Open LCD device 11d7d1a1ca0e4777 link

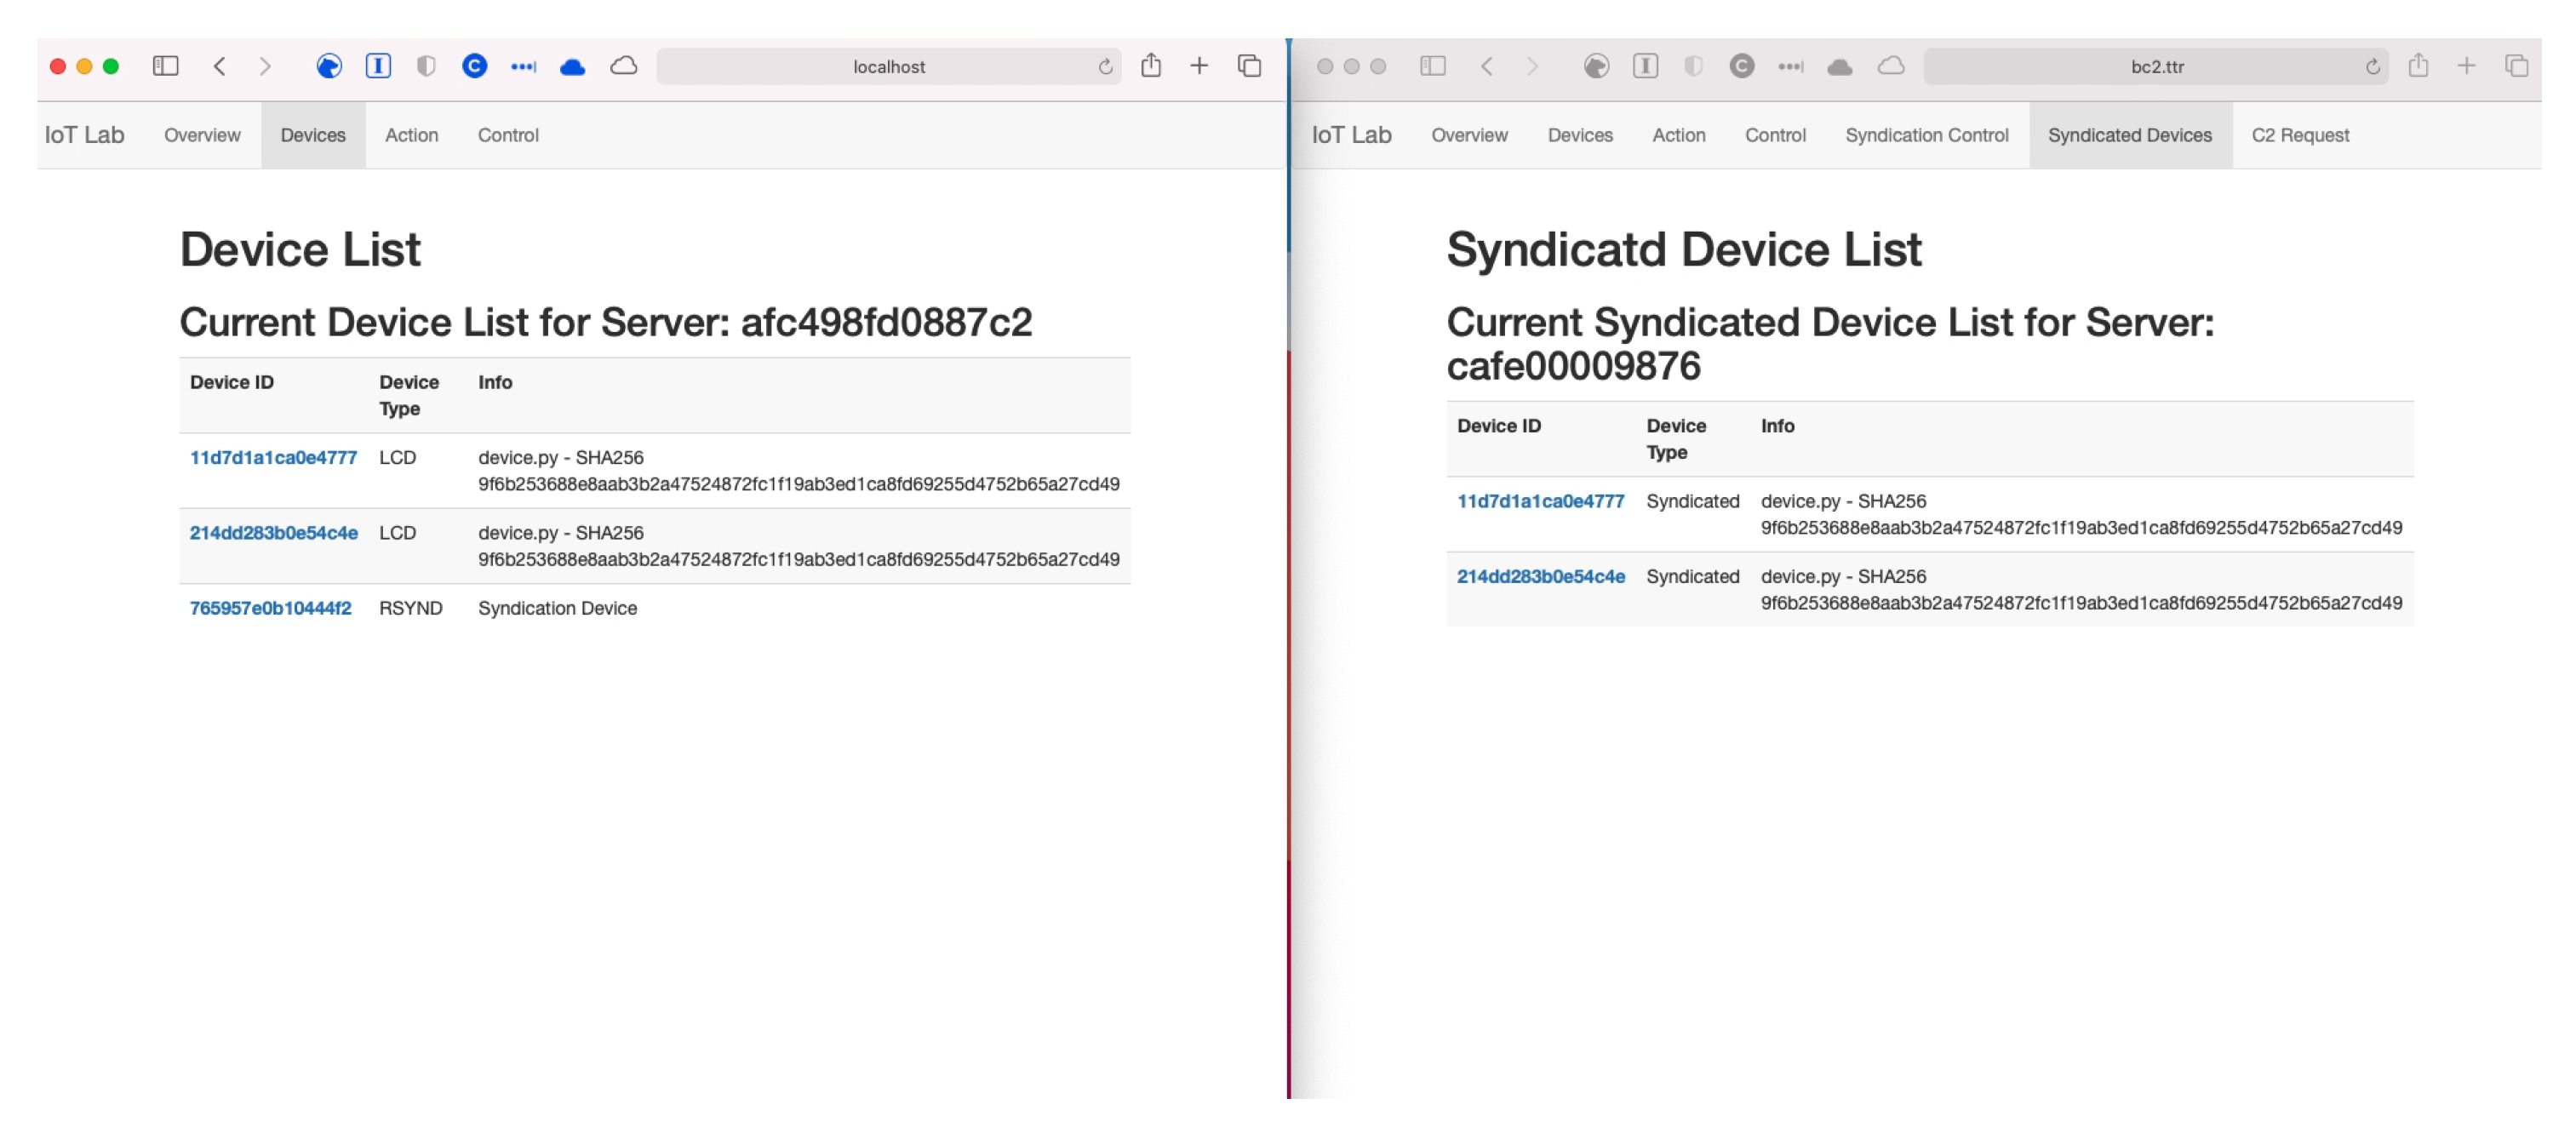(x=273, y=457)
